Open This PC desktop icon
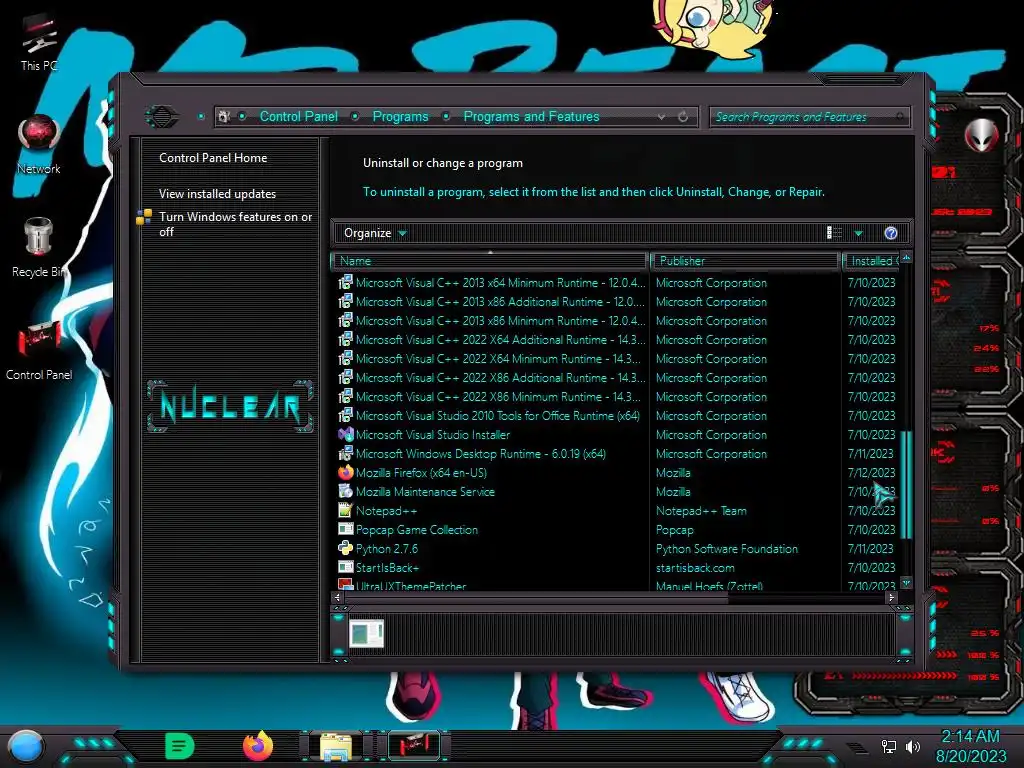1024x768 pixels. point(39,42)
